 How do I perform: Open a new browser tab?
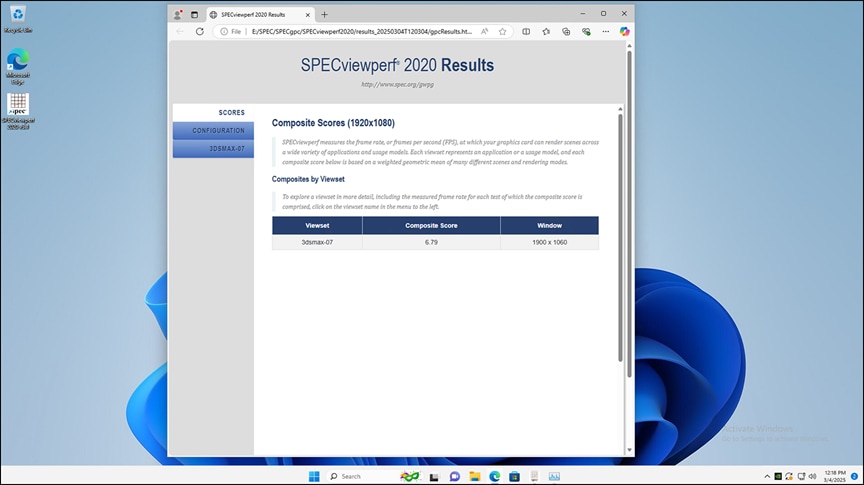pos(325,15)
